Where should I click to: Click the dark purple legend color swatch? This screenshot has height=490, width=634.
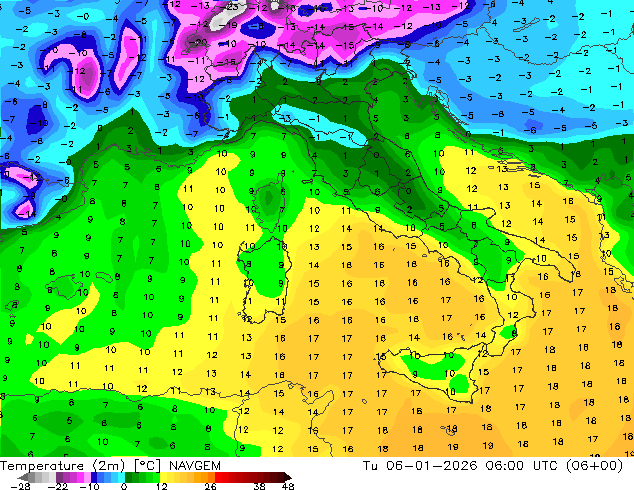[59, 477]
